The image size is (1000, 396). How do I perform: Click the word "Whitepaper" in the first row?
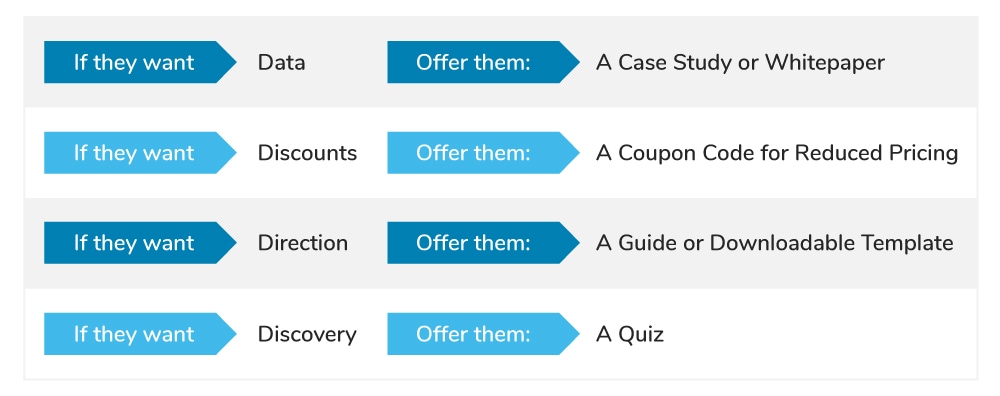click(x=825, y=63)
